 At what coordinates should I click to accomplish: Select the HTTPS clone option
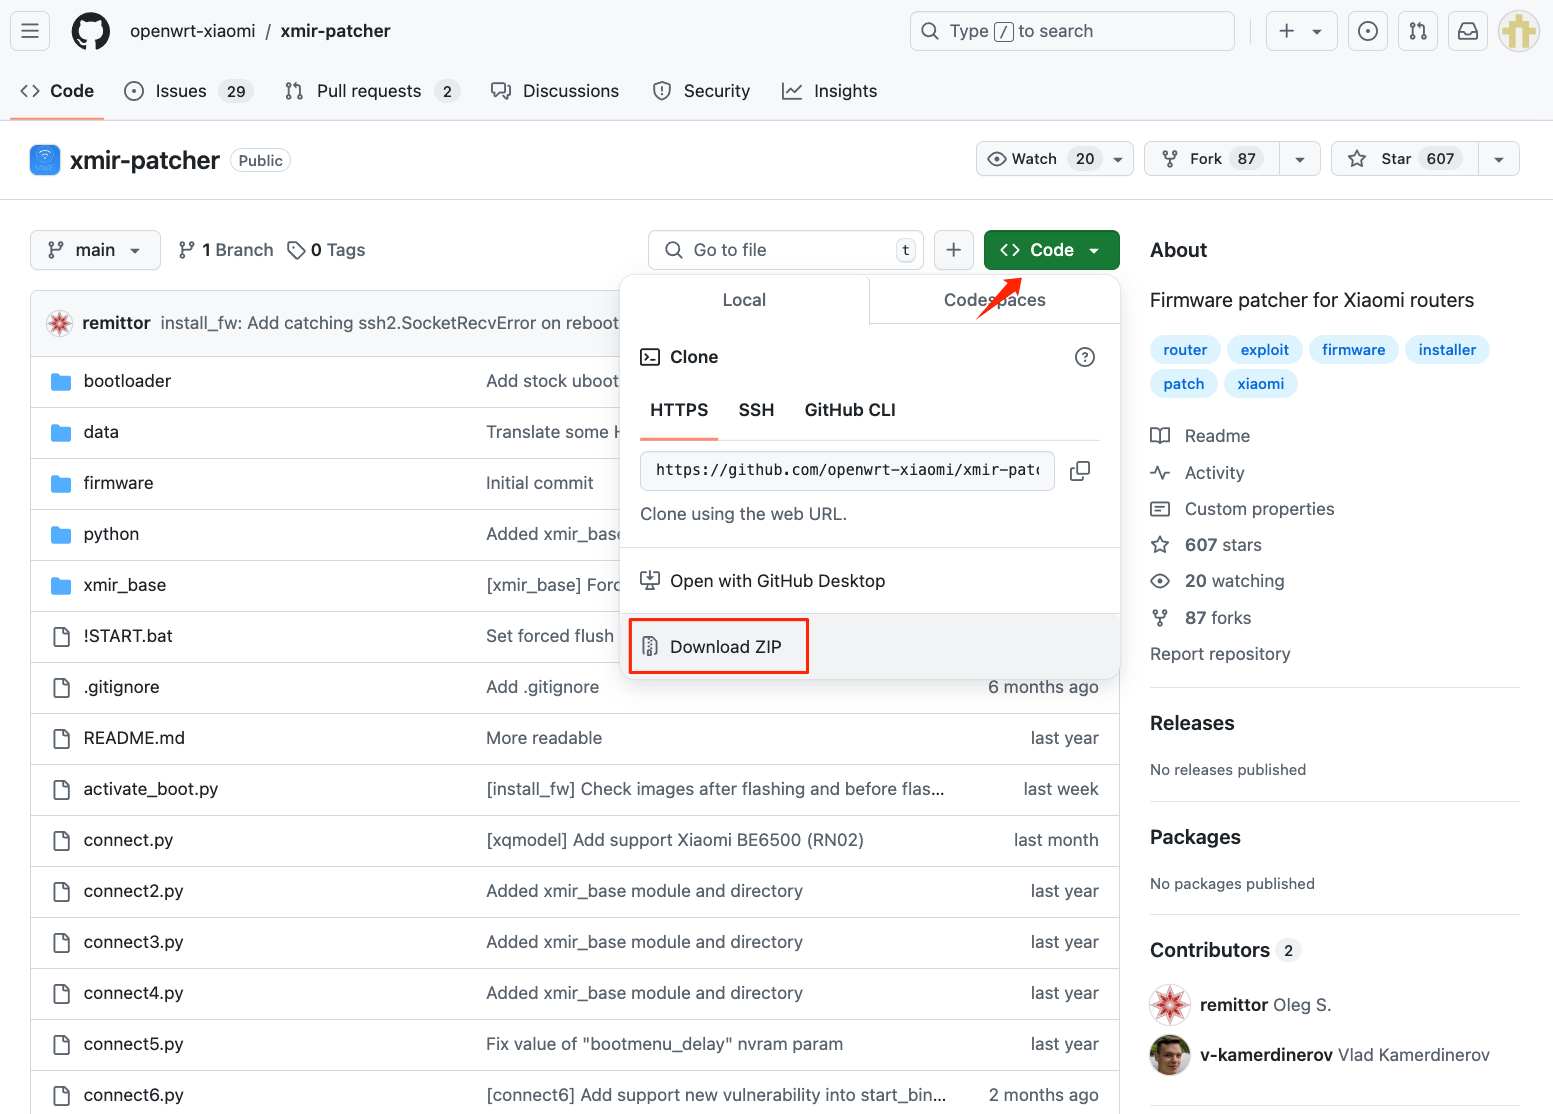679,410
